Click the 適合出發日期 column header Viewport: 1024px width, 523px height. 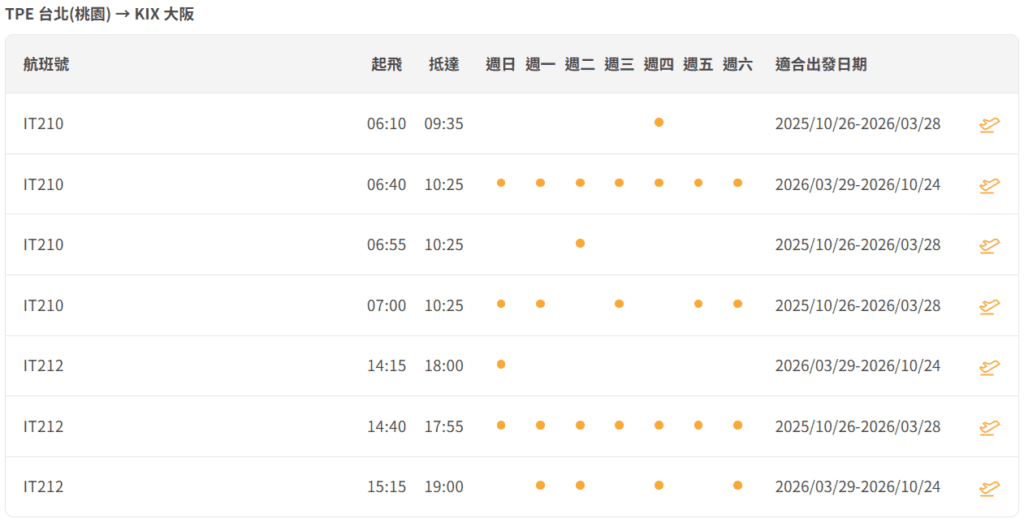pos(821,64)
